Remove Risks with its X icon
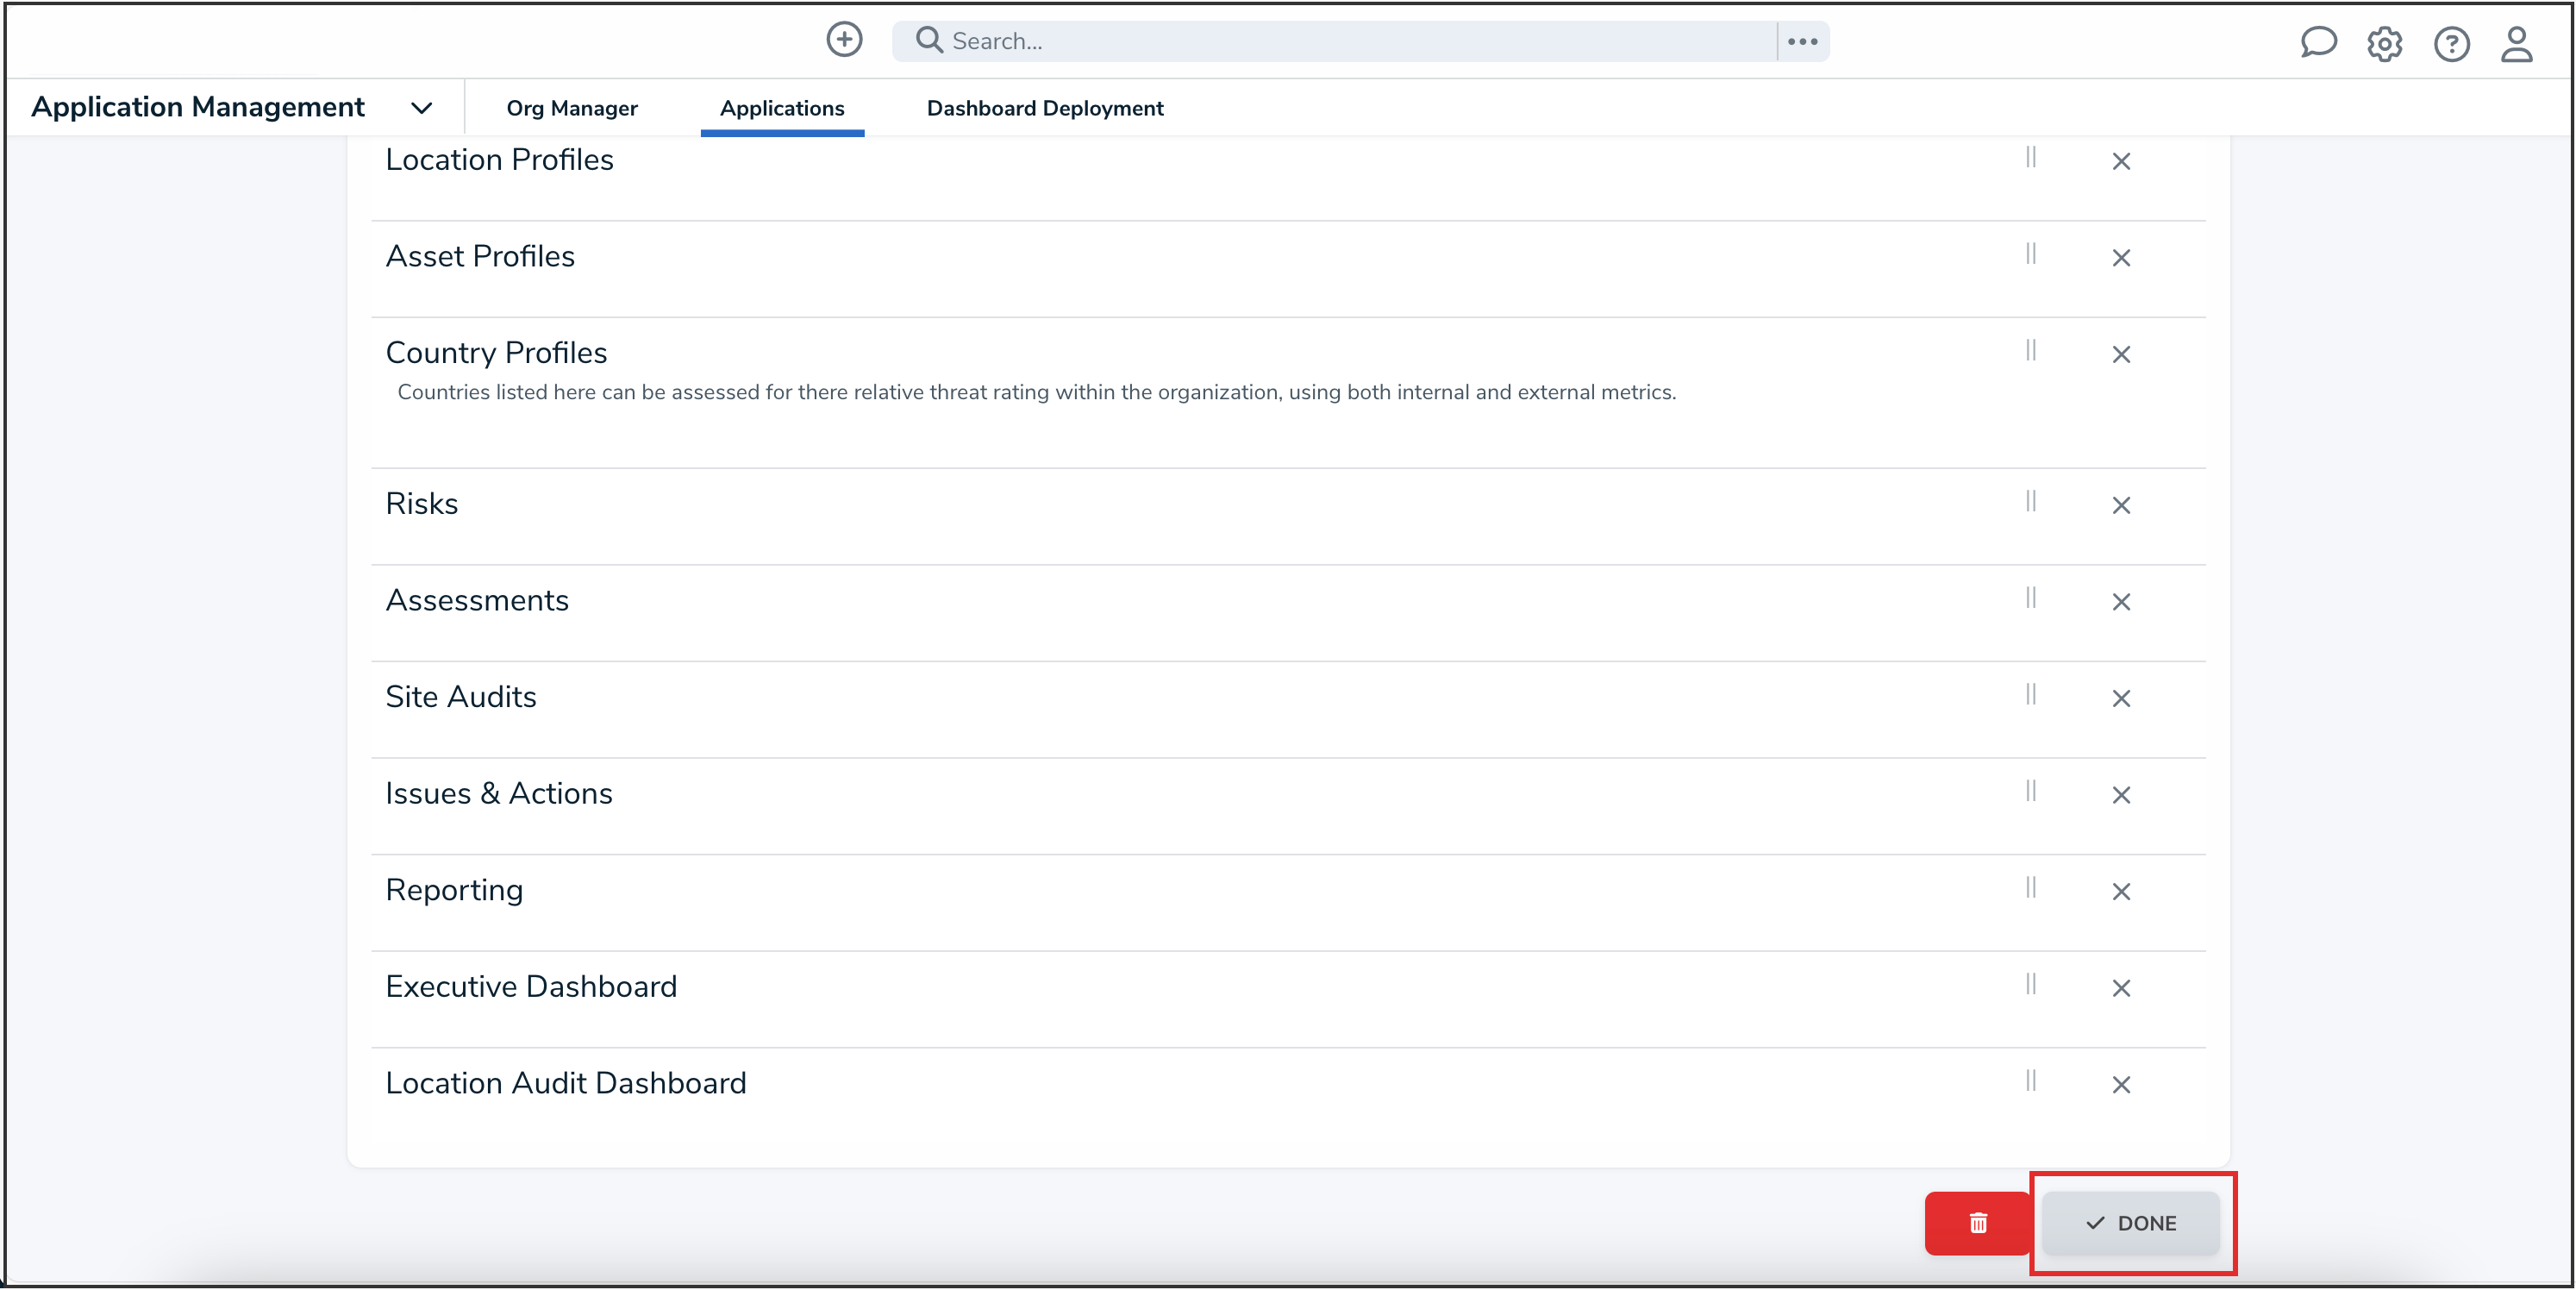 [x=2121, y=505]
